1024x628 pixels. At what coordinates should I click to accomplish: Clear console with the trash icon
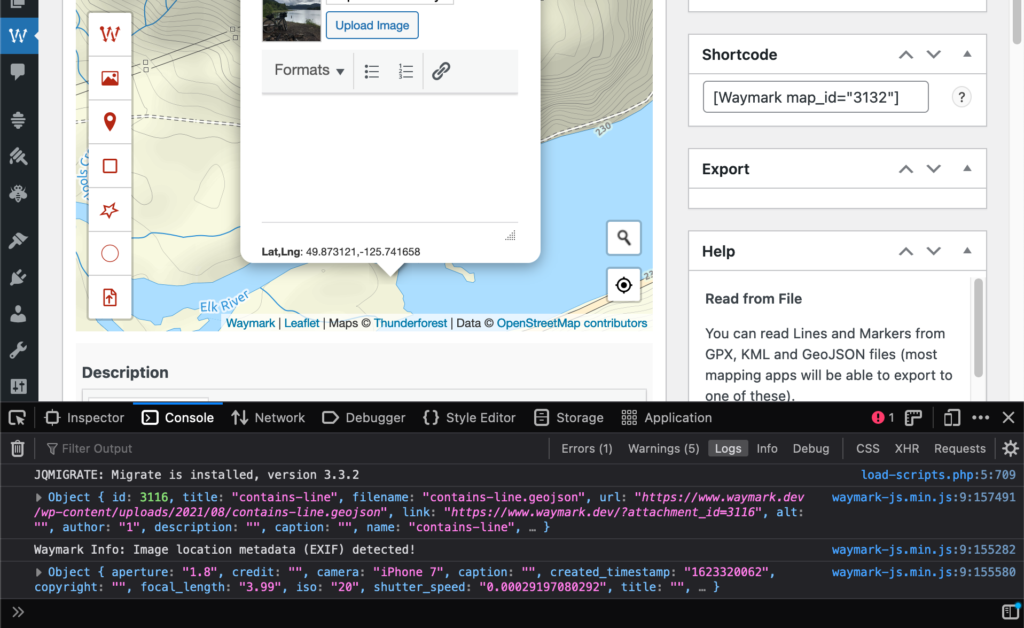[17, 448]
